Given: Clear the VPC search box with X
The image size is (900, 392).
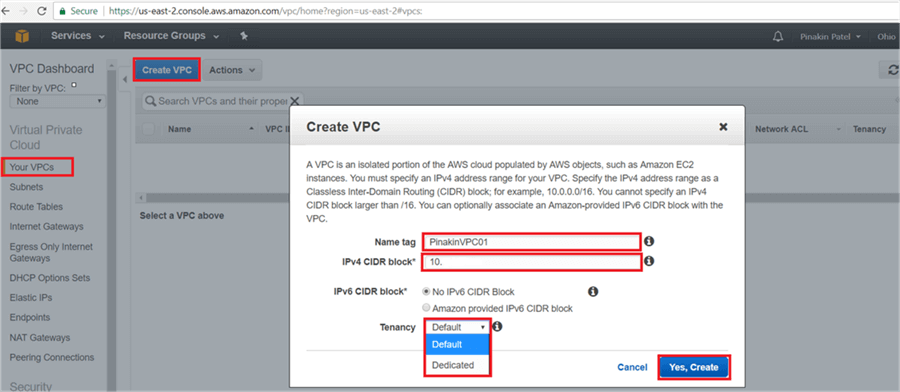Looking at the screenshot, I should point(295,101).
